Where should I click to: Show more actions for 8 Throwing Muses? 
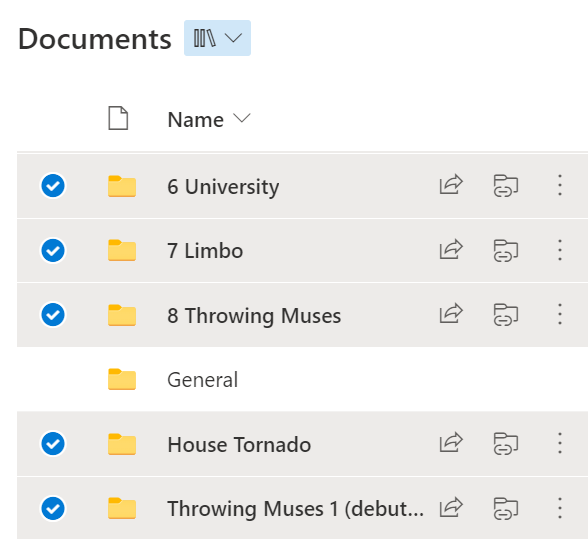[560, 314]
